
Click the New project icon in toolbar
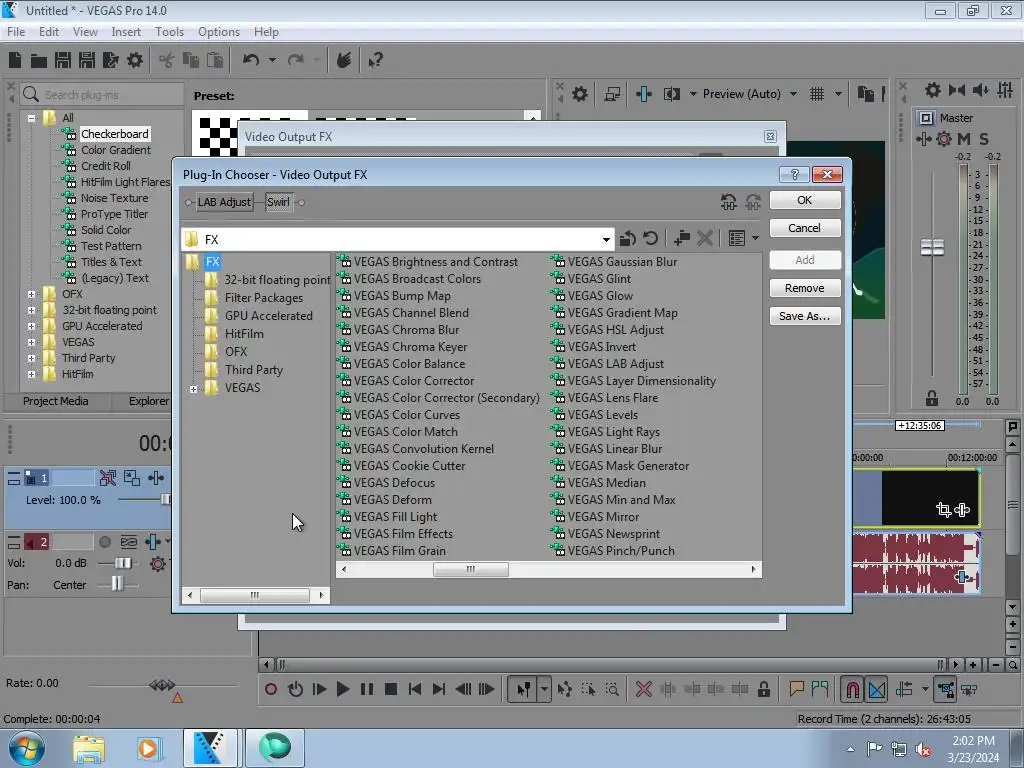(x=15, y=60)
